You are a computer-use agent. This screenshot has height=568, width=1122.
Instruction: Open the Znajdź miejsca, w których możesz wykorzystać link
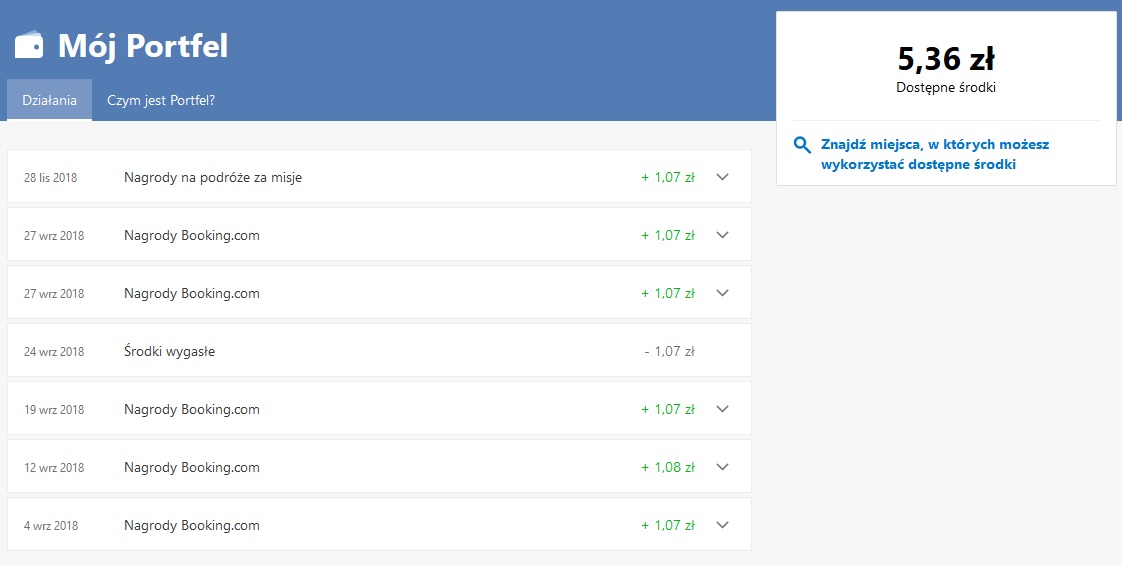coord(935,155)
